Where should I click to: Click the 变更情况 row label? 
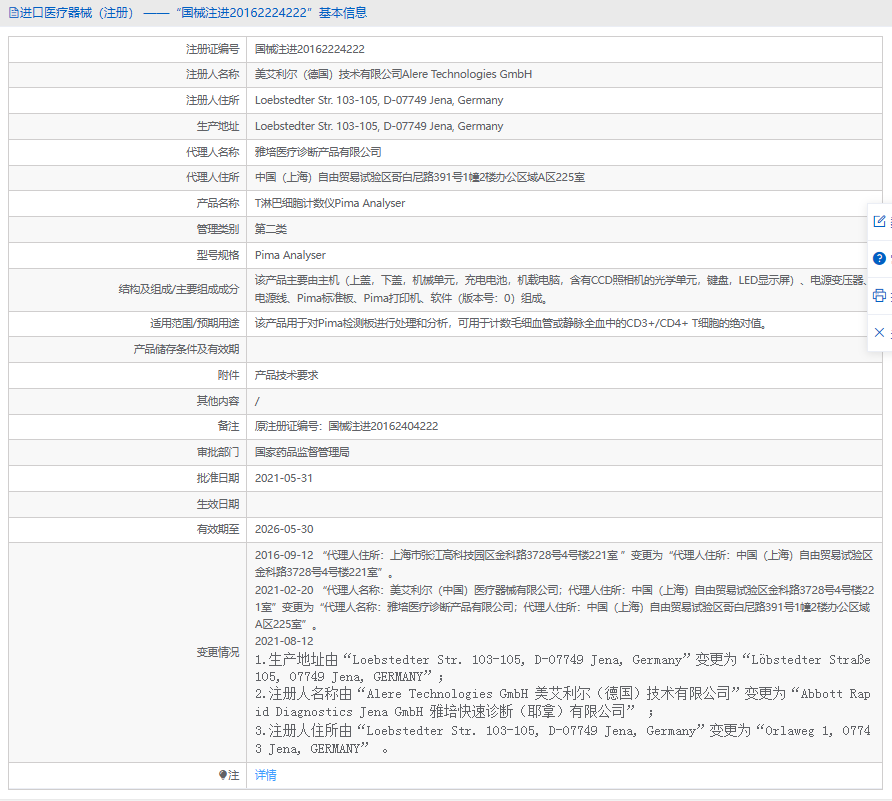pos(217,652)
